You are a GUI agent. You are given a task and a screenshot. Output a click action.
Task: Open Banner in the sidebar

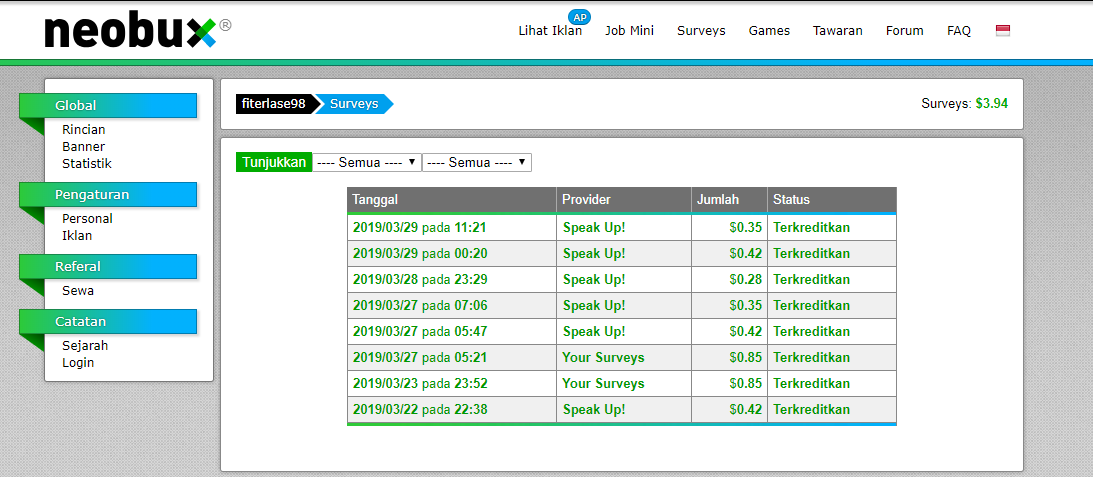click(x=84, y=146)
